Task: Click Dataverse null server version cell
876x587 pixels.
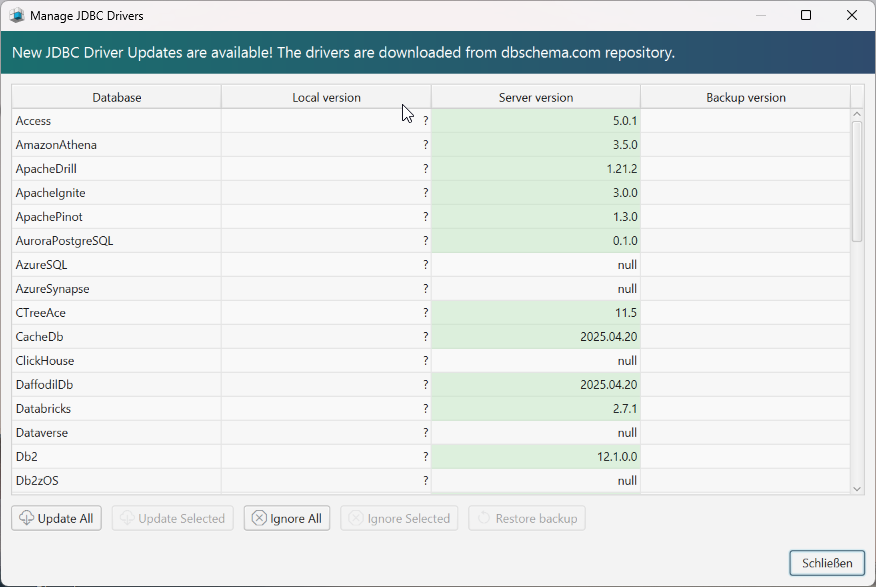Action: 536,433
